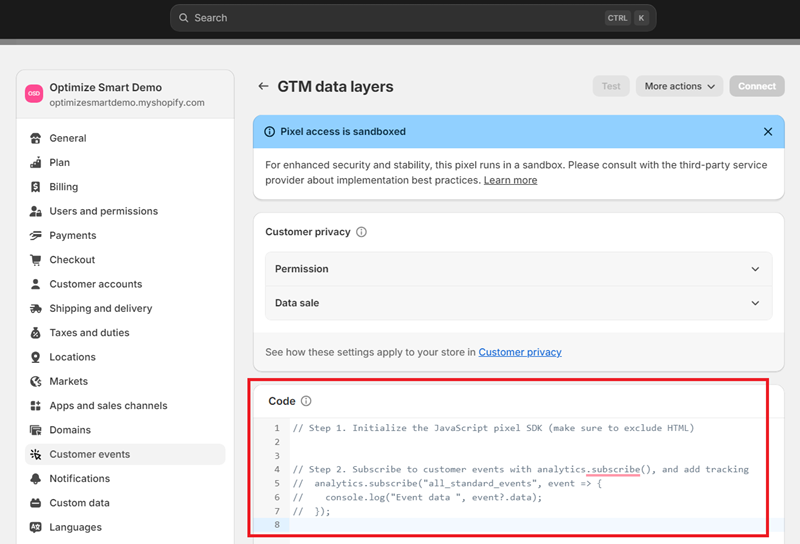
Task: Click the Optimize Smart Demo store logo
Action: click(34, 93)
